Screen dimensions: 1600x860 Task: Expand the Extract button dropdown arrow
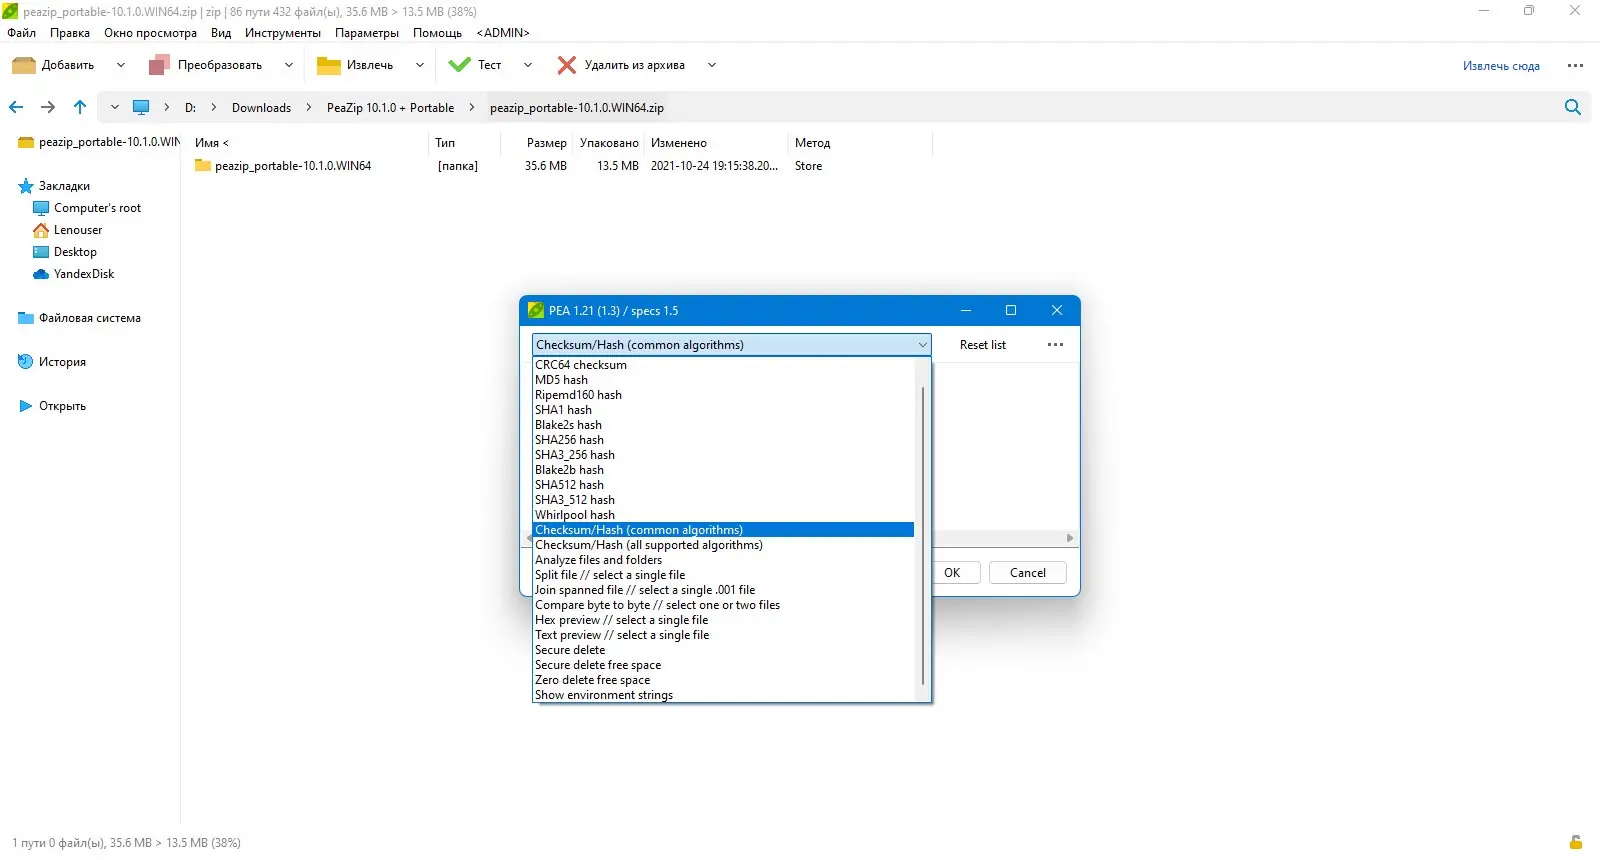[420, 65]
